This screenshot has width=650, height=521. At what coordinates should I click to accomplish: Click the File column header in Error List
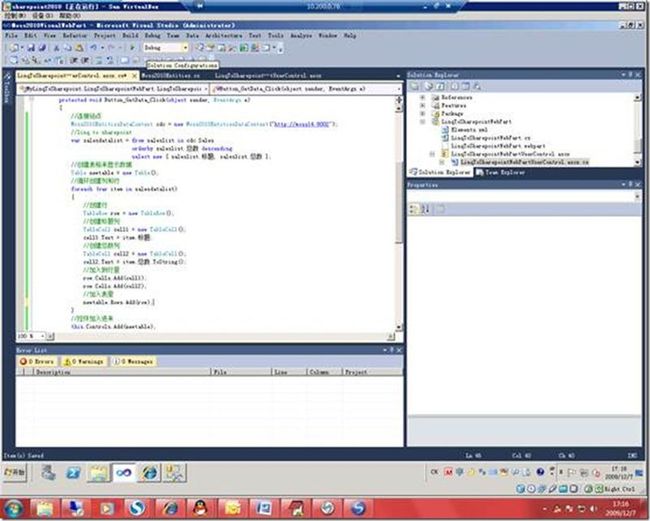pyautogui.click(x=241, y=372)
